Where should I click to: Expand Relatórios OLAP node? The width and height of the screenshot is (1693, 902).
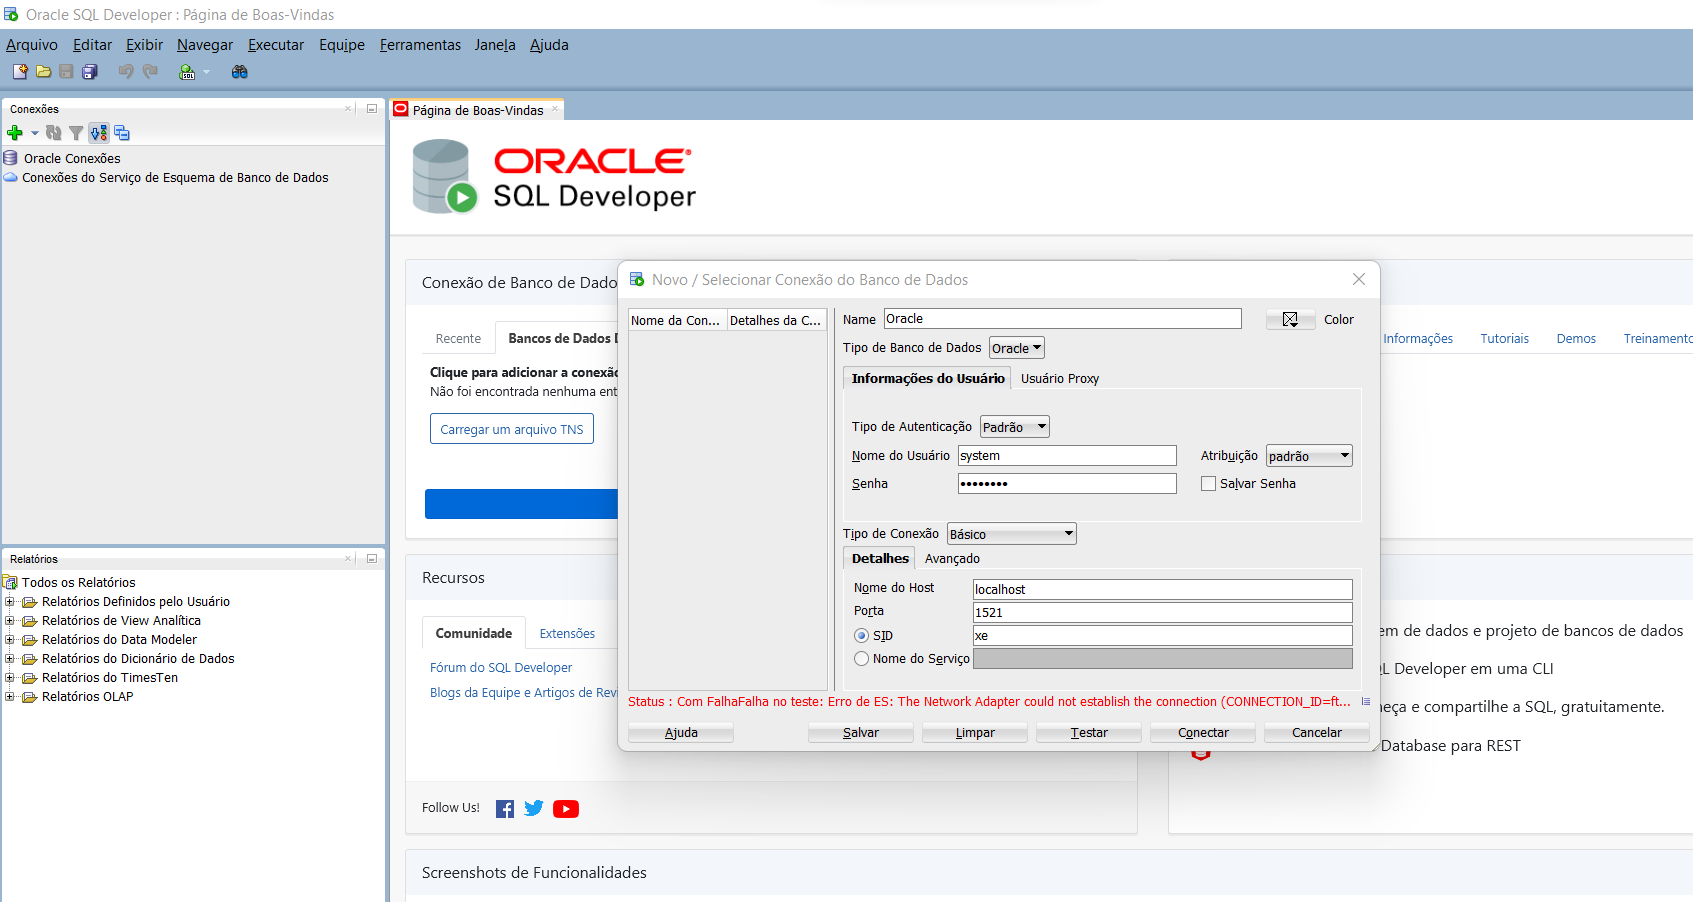10,697
